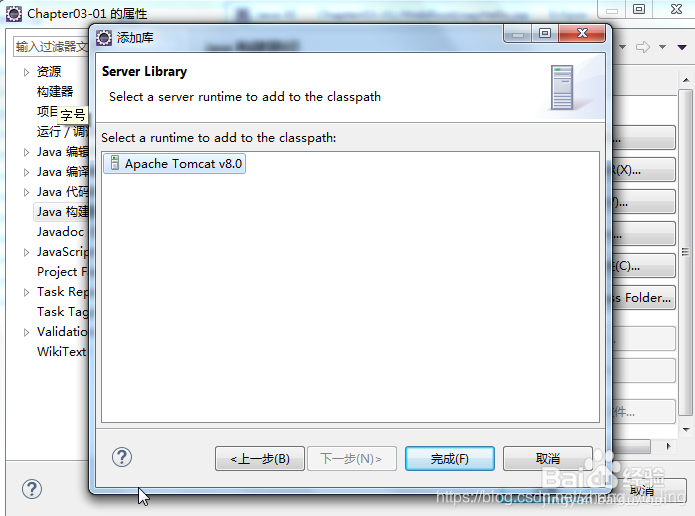
Task: Click the forward navigation arrow icon
Action: (643, 47)
